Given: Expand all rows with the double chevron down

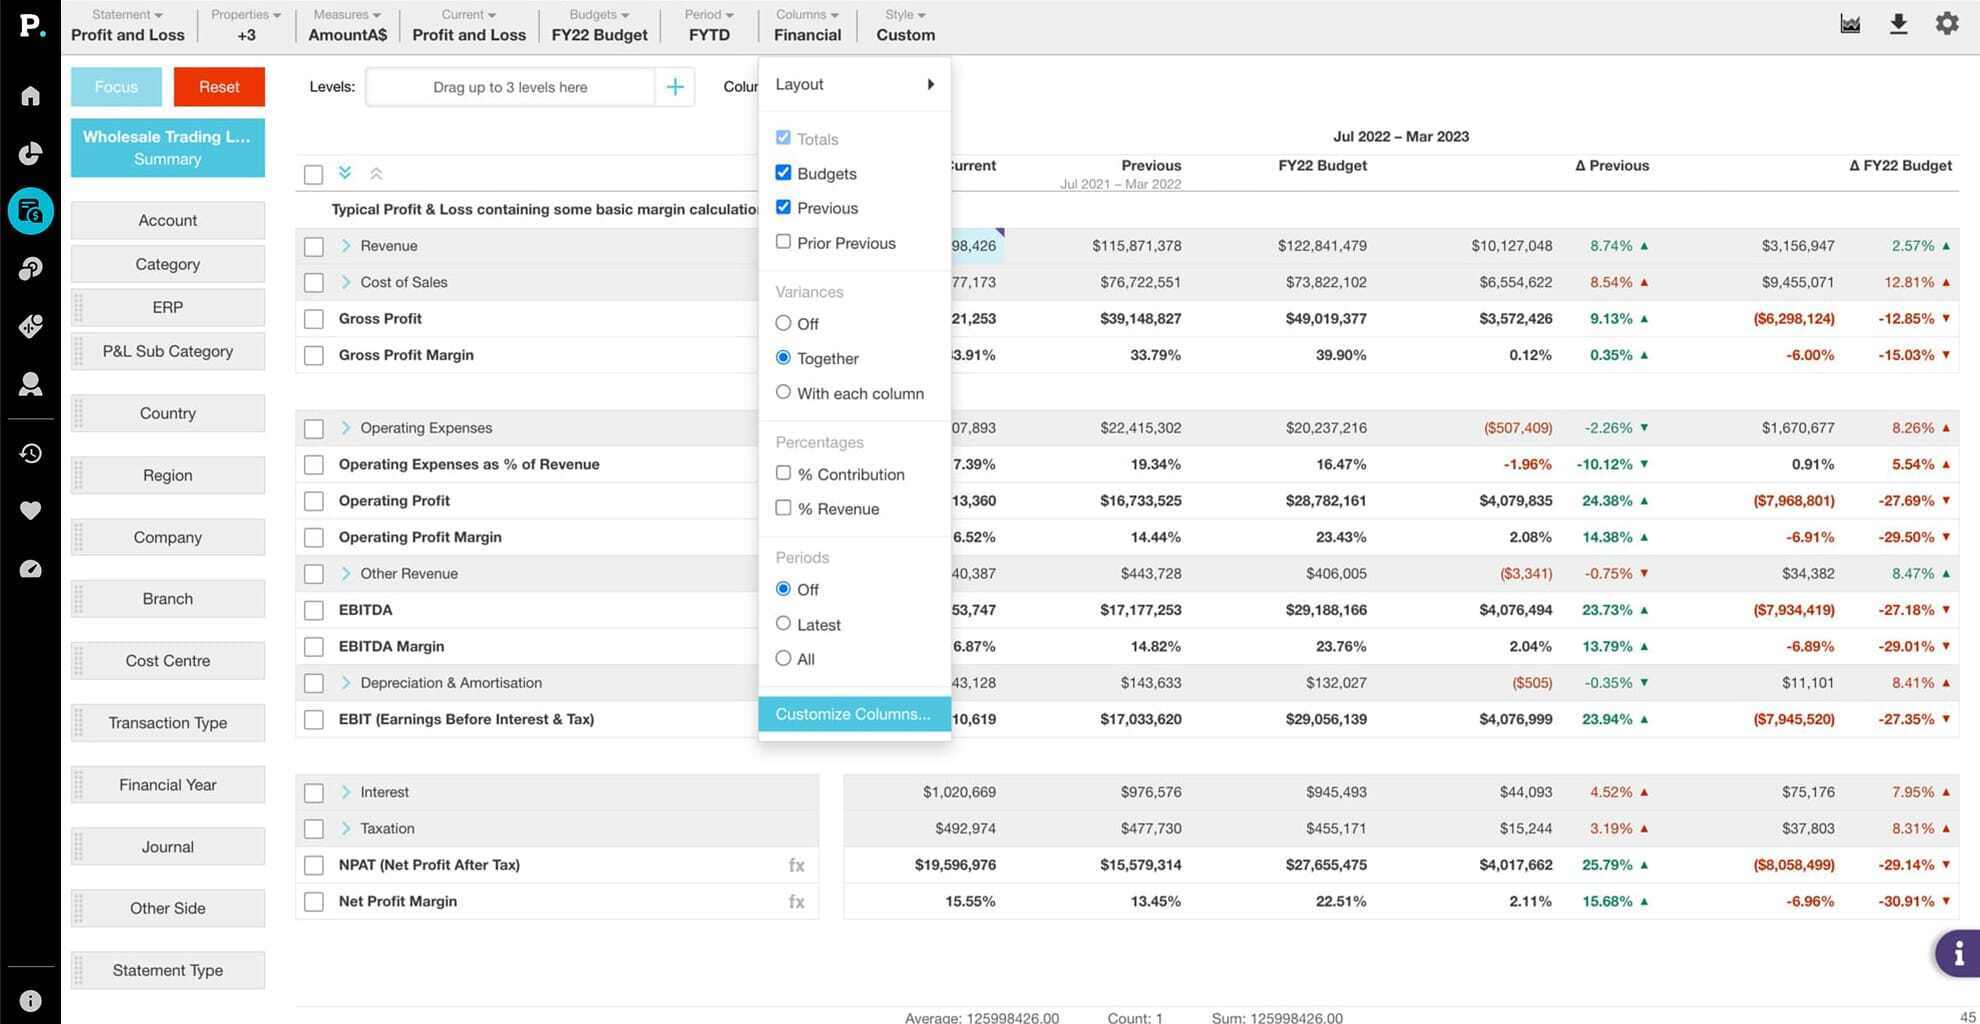Looking at the screenshot, I should point(345,173).
